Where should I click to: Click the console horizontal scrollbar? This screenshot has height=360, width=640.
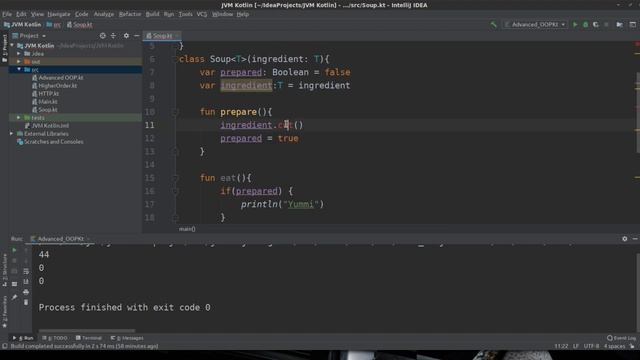87,330
